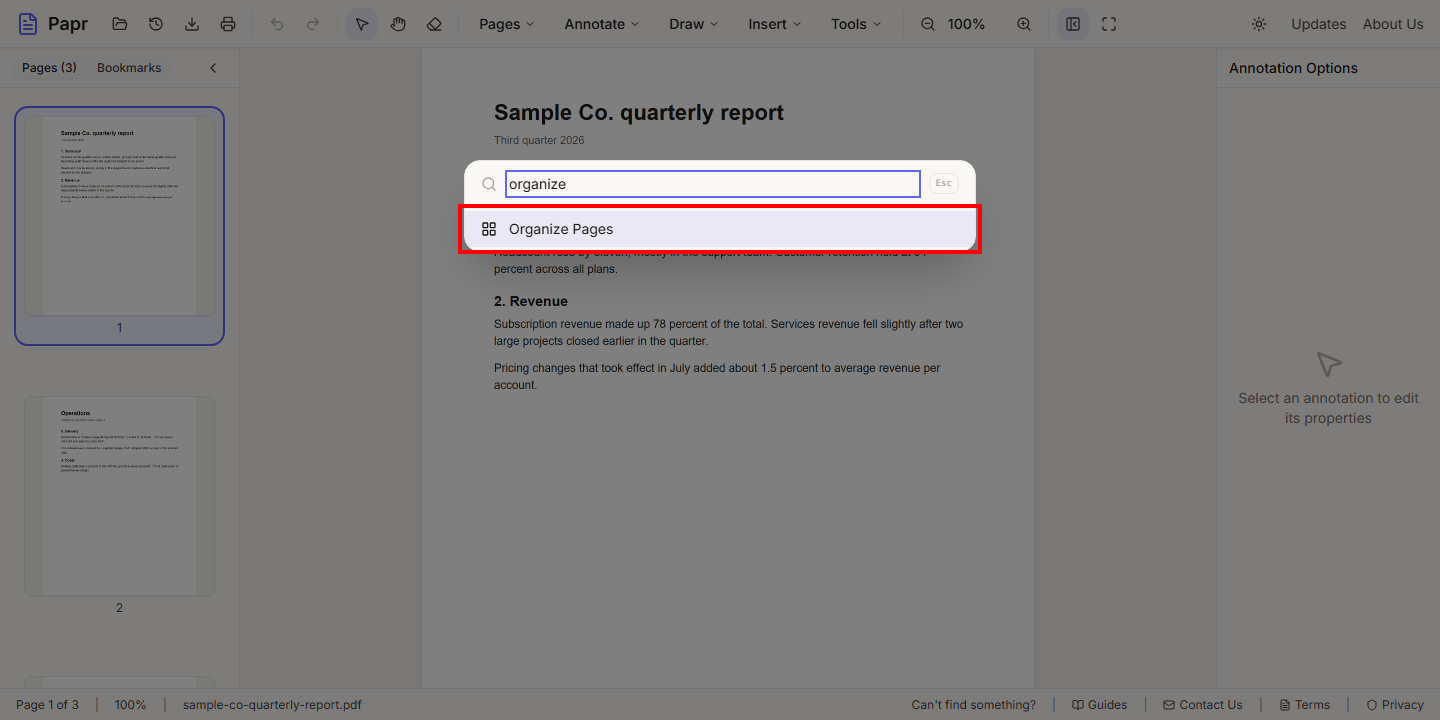Image resolution: width=1440 pixels, height=720 pixels.
Task: Open version history clock icon
Action: (x=156, y=24)
